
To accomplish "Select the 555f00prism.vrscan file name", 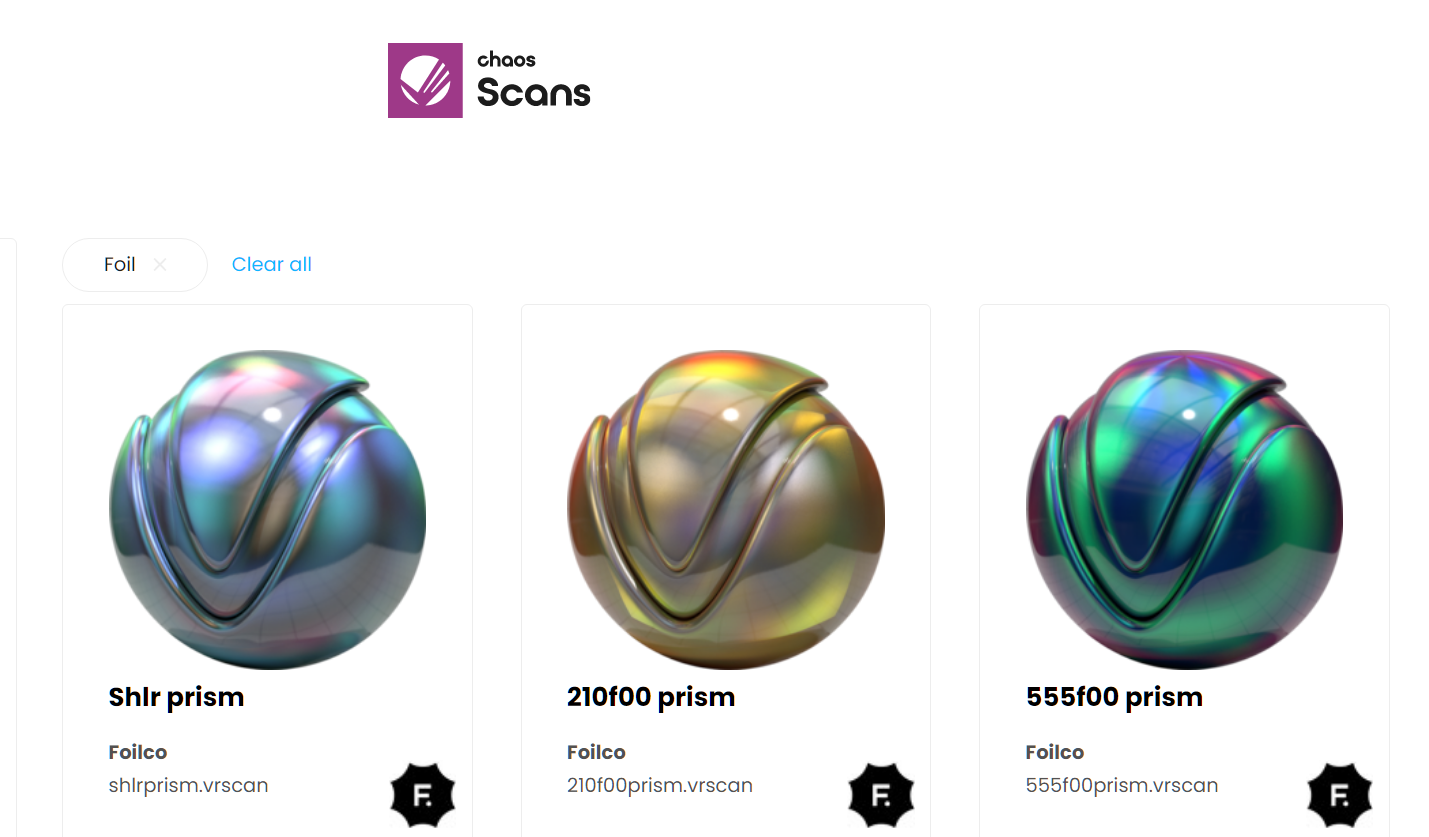I will [1122, 785].
